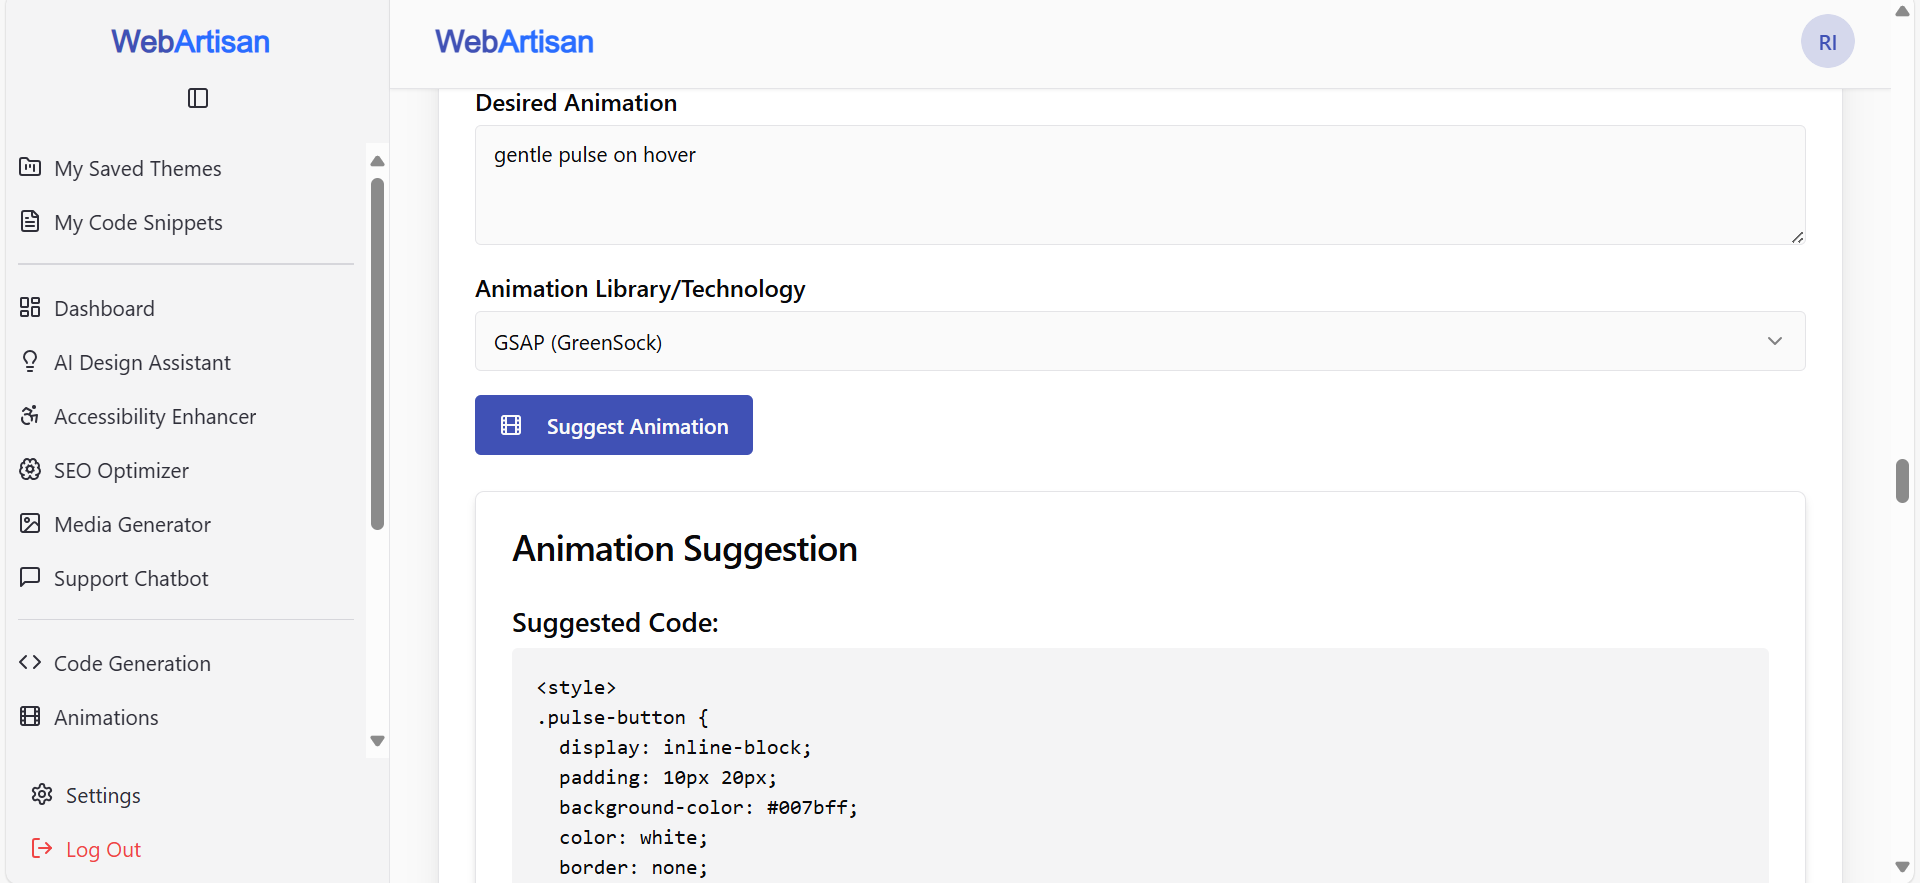Click the My Saved Themes icon
This screenshot has width=1920, height=883.
click(30, 167)
